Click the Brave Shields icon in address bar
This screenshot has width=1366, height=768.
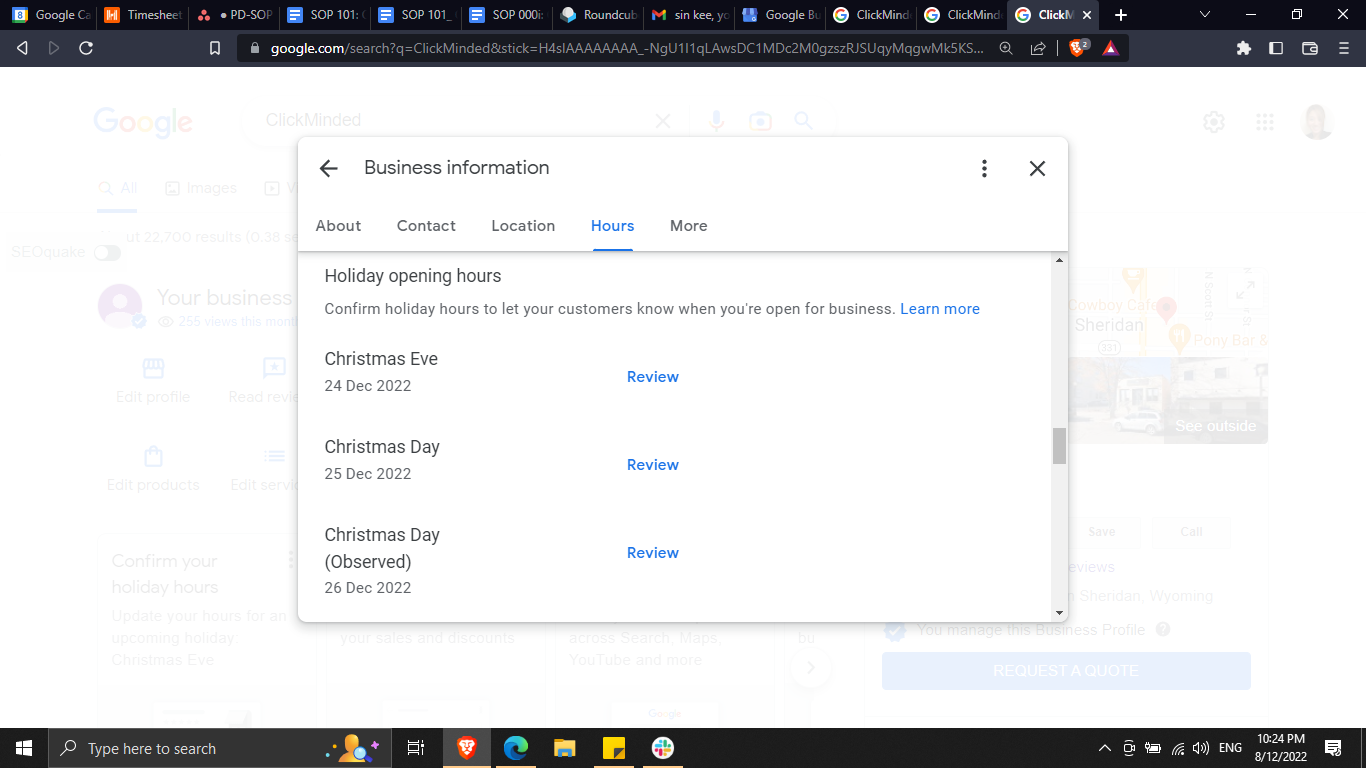point(1077,48)
